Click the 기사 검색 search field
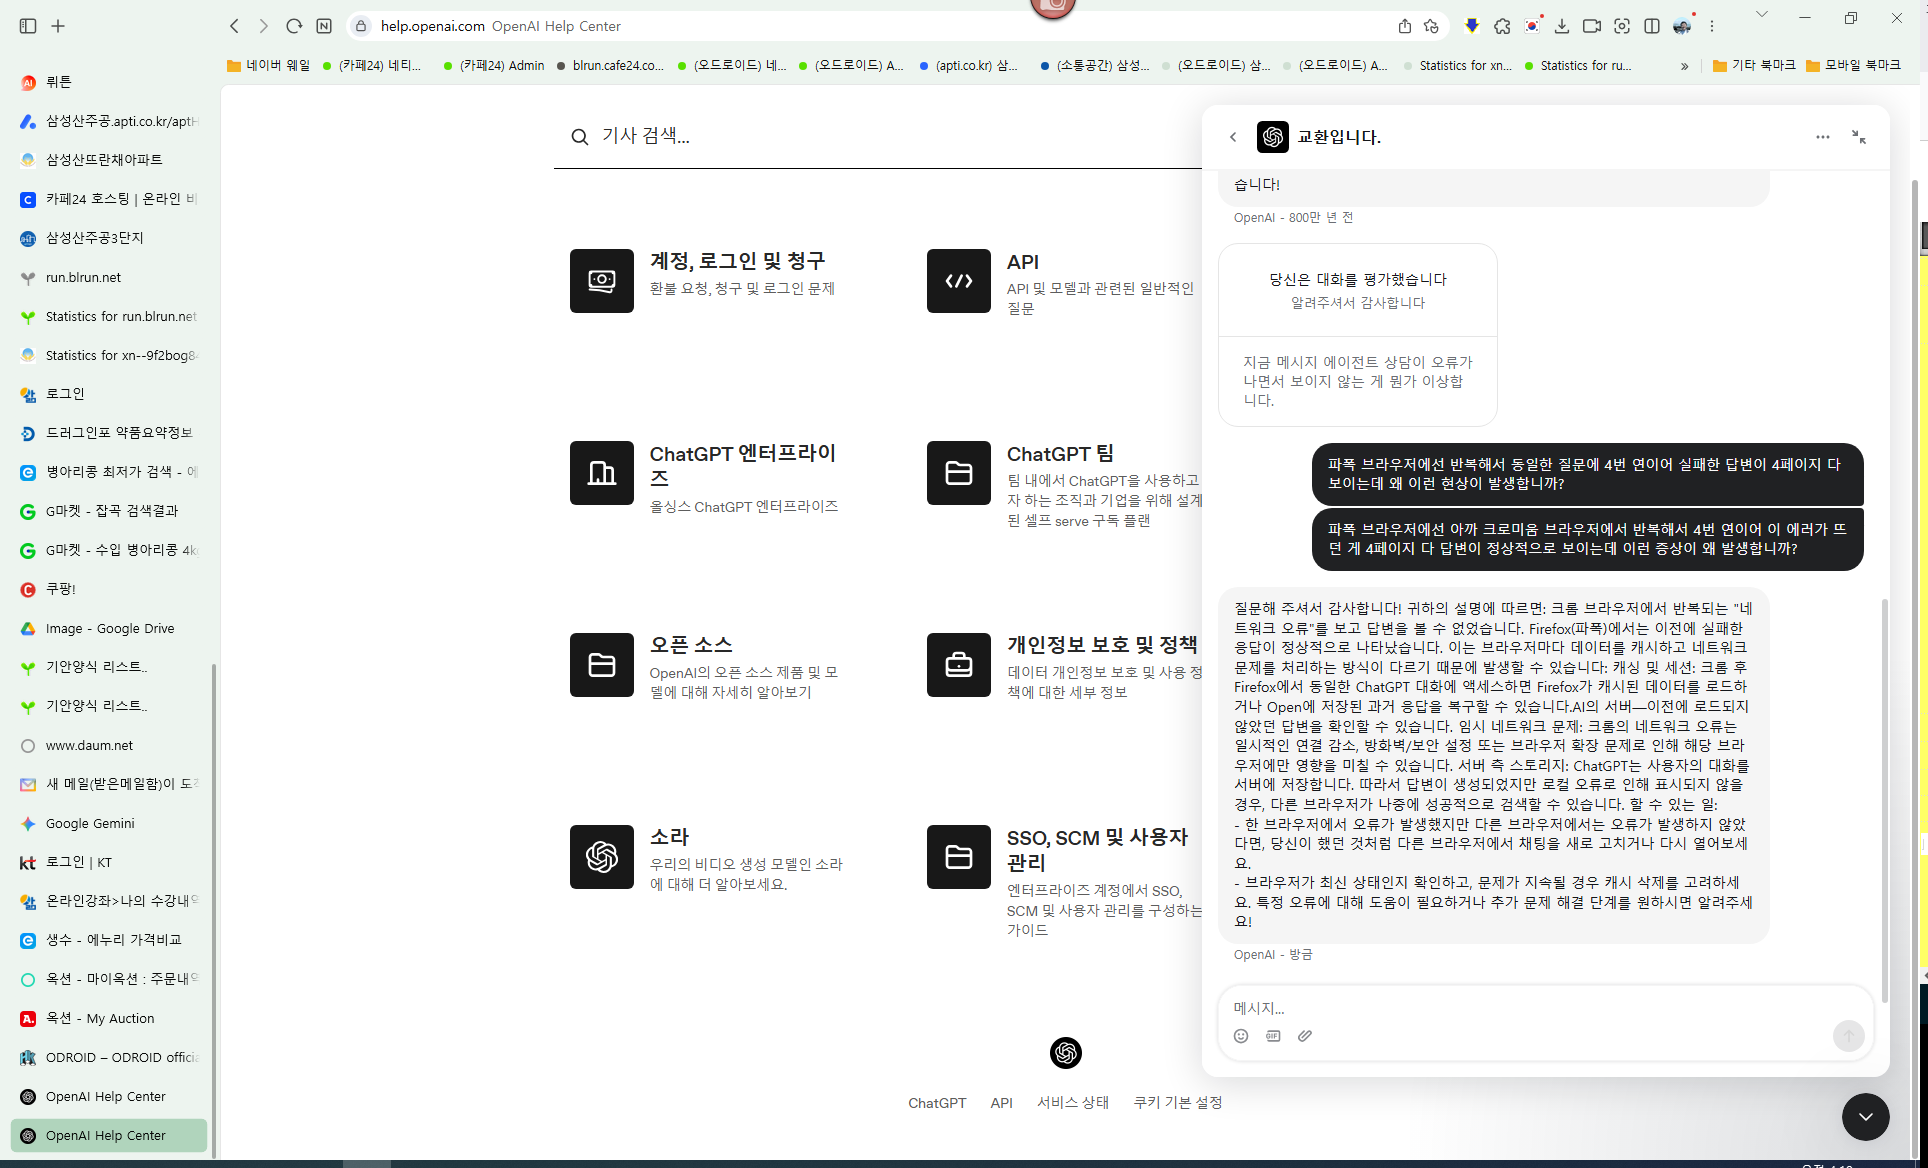Image resolution: width=1928 pixels, height=1168 pixels. click(x=880, y=136)
